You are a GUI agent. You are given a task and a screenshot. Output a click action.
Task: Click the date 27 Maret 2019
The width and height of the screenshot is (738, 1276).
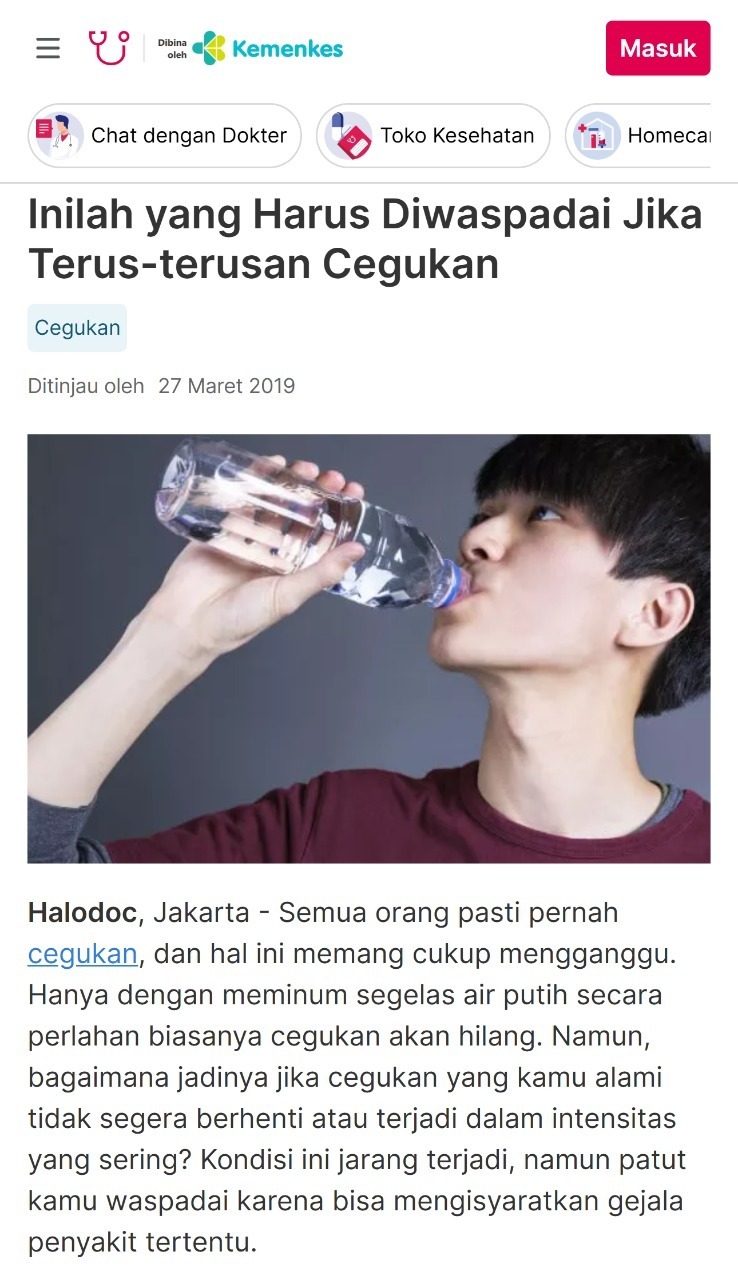click(x=227, y=386)
